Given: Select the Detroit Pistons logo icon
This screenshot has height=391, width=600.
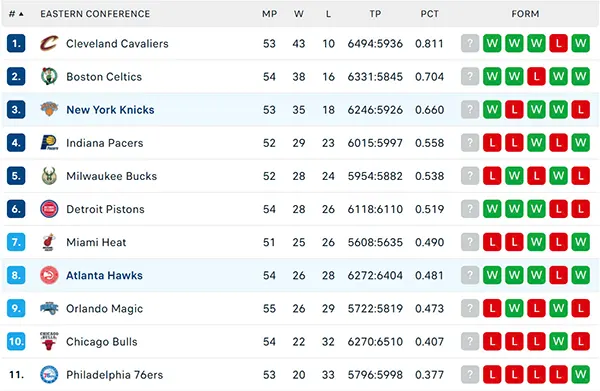Looking at the screenshot, I should click(x=49, y=209).
